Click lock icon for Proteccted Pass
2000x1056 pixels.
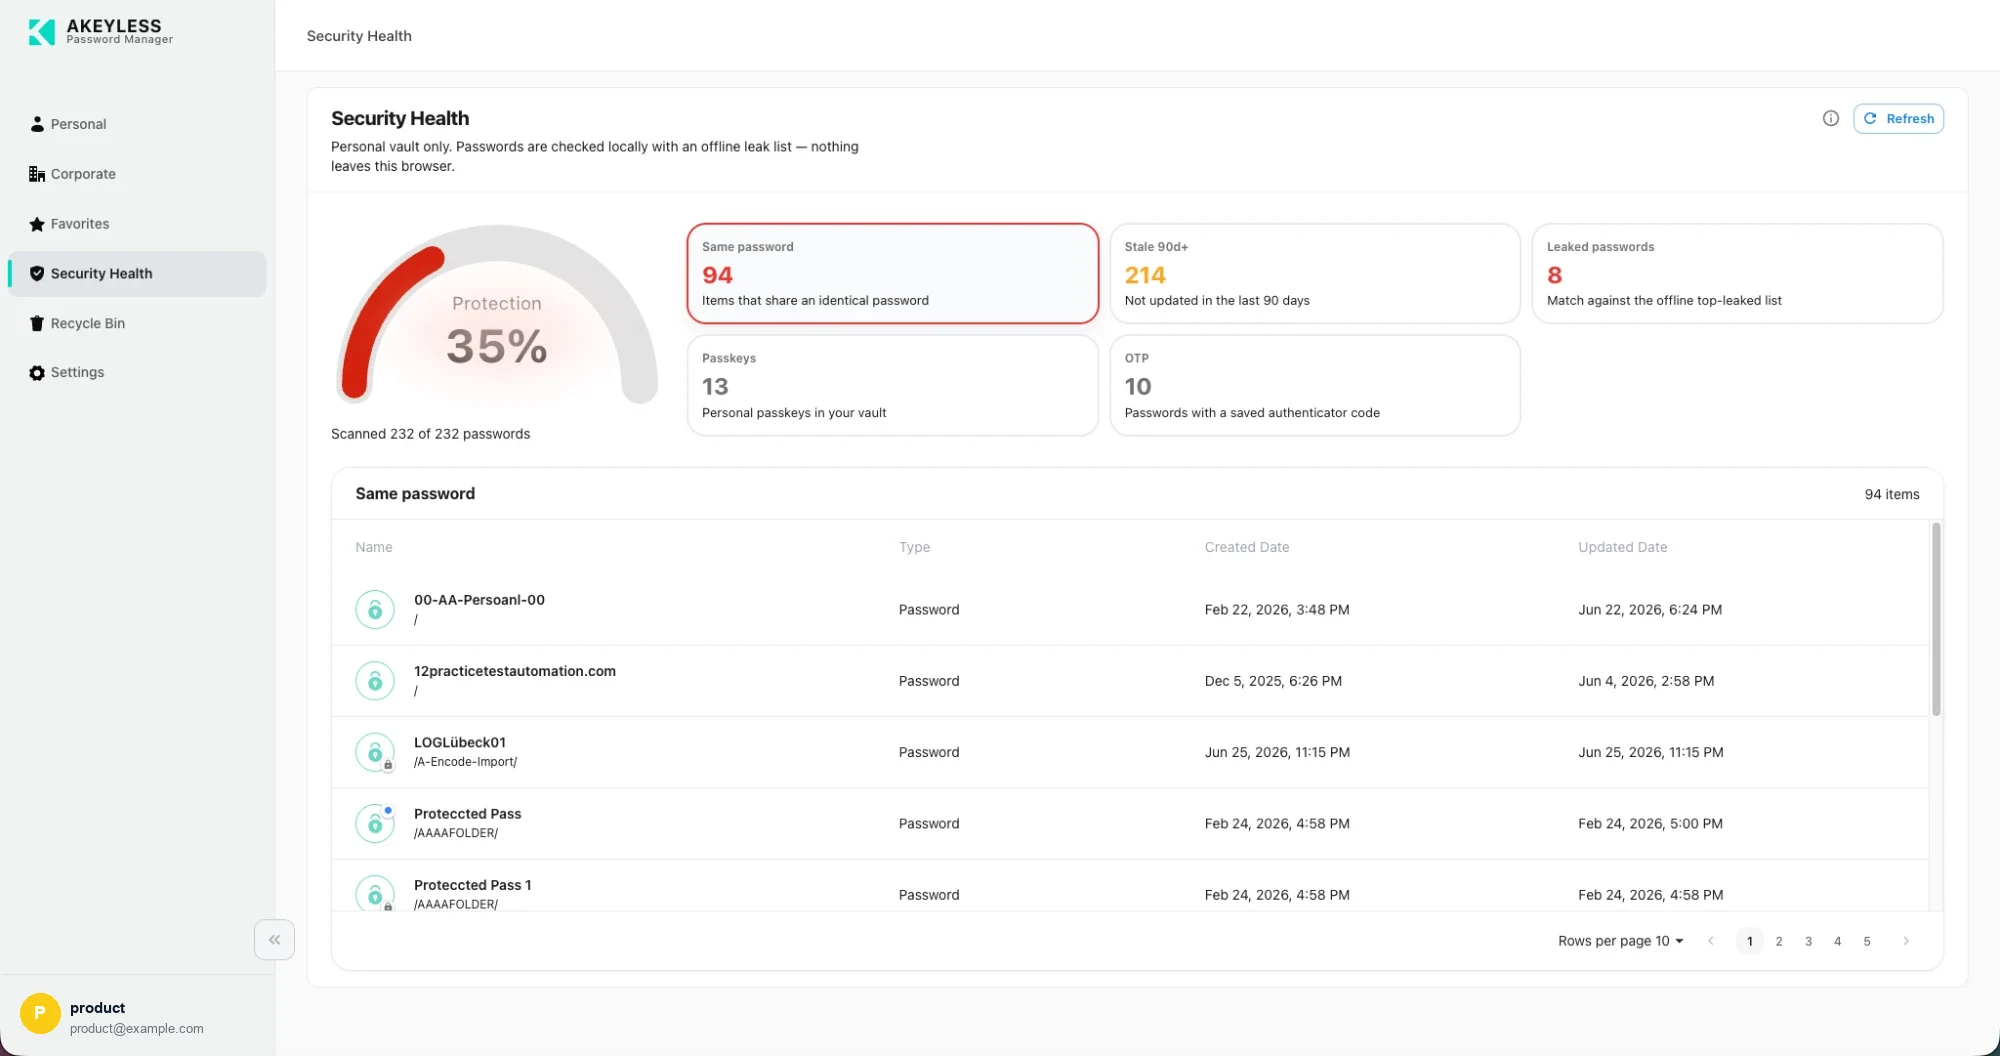tap(375, 823)
